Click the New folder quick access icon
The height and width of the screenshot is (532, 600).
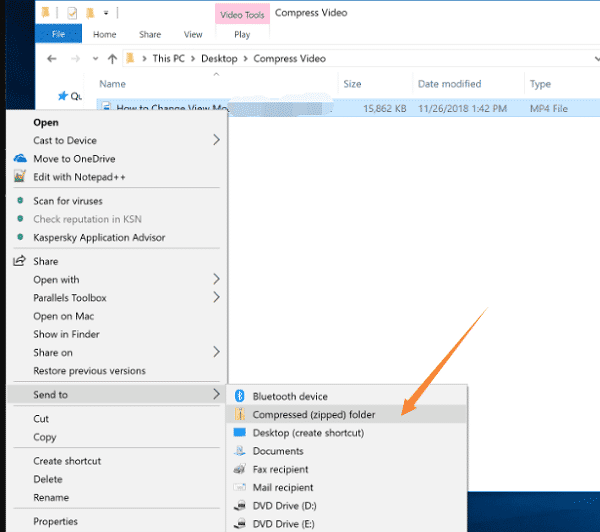(x=90, y=13)
